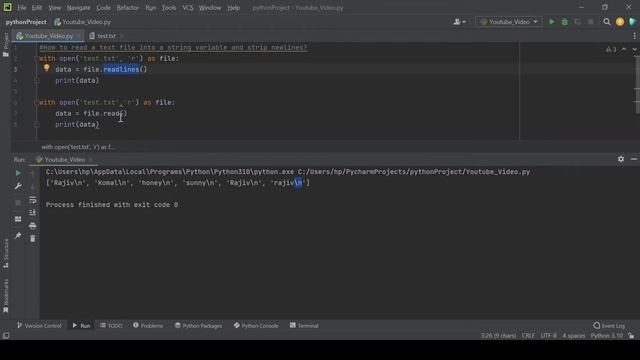Open the Help menu
This screenshot has width=640, height=360.
[233, 8]
